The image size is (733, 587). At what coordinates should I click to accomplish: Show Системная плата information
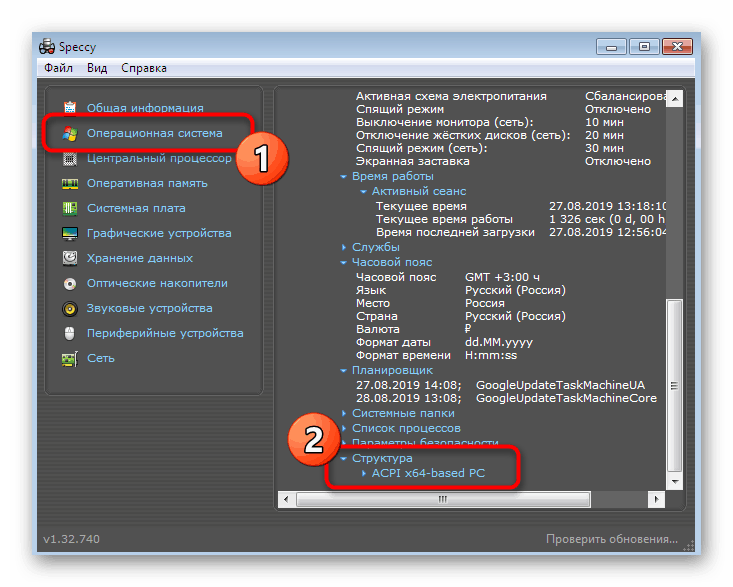pyautogui.click(x=136, y=208)
